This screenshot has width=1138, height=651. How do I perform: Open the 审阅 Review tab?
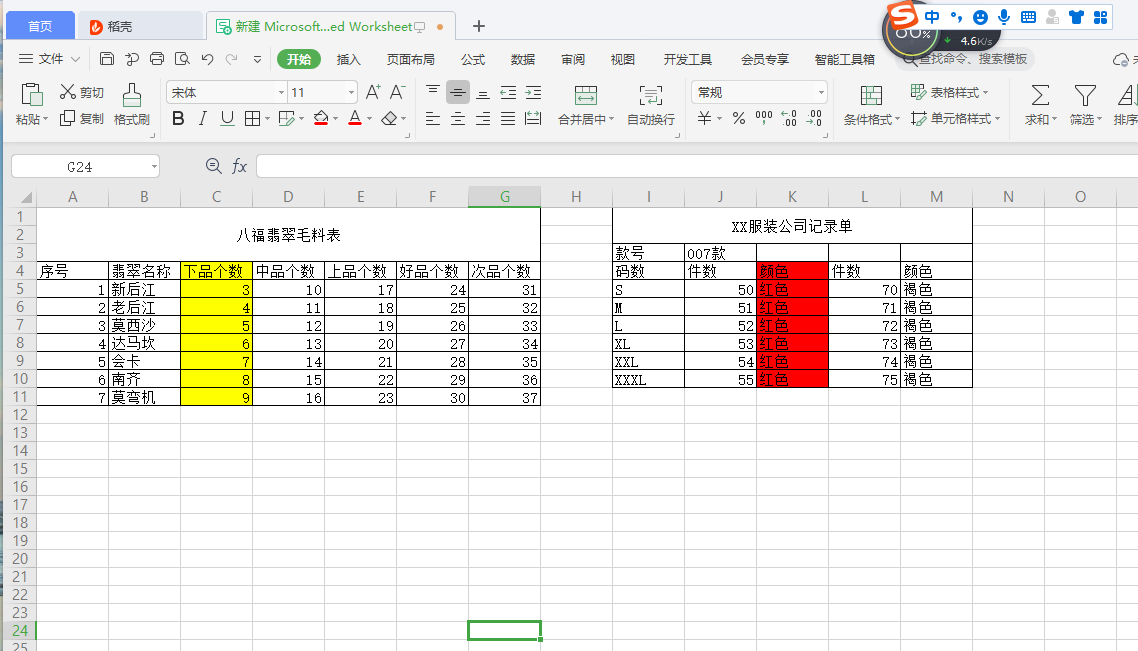pyautogui.click(x=573, y=60)
